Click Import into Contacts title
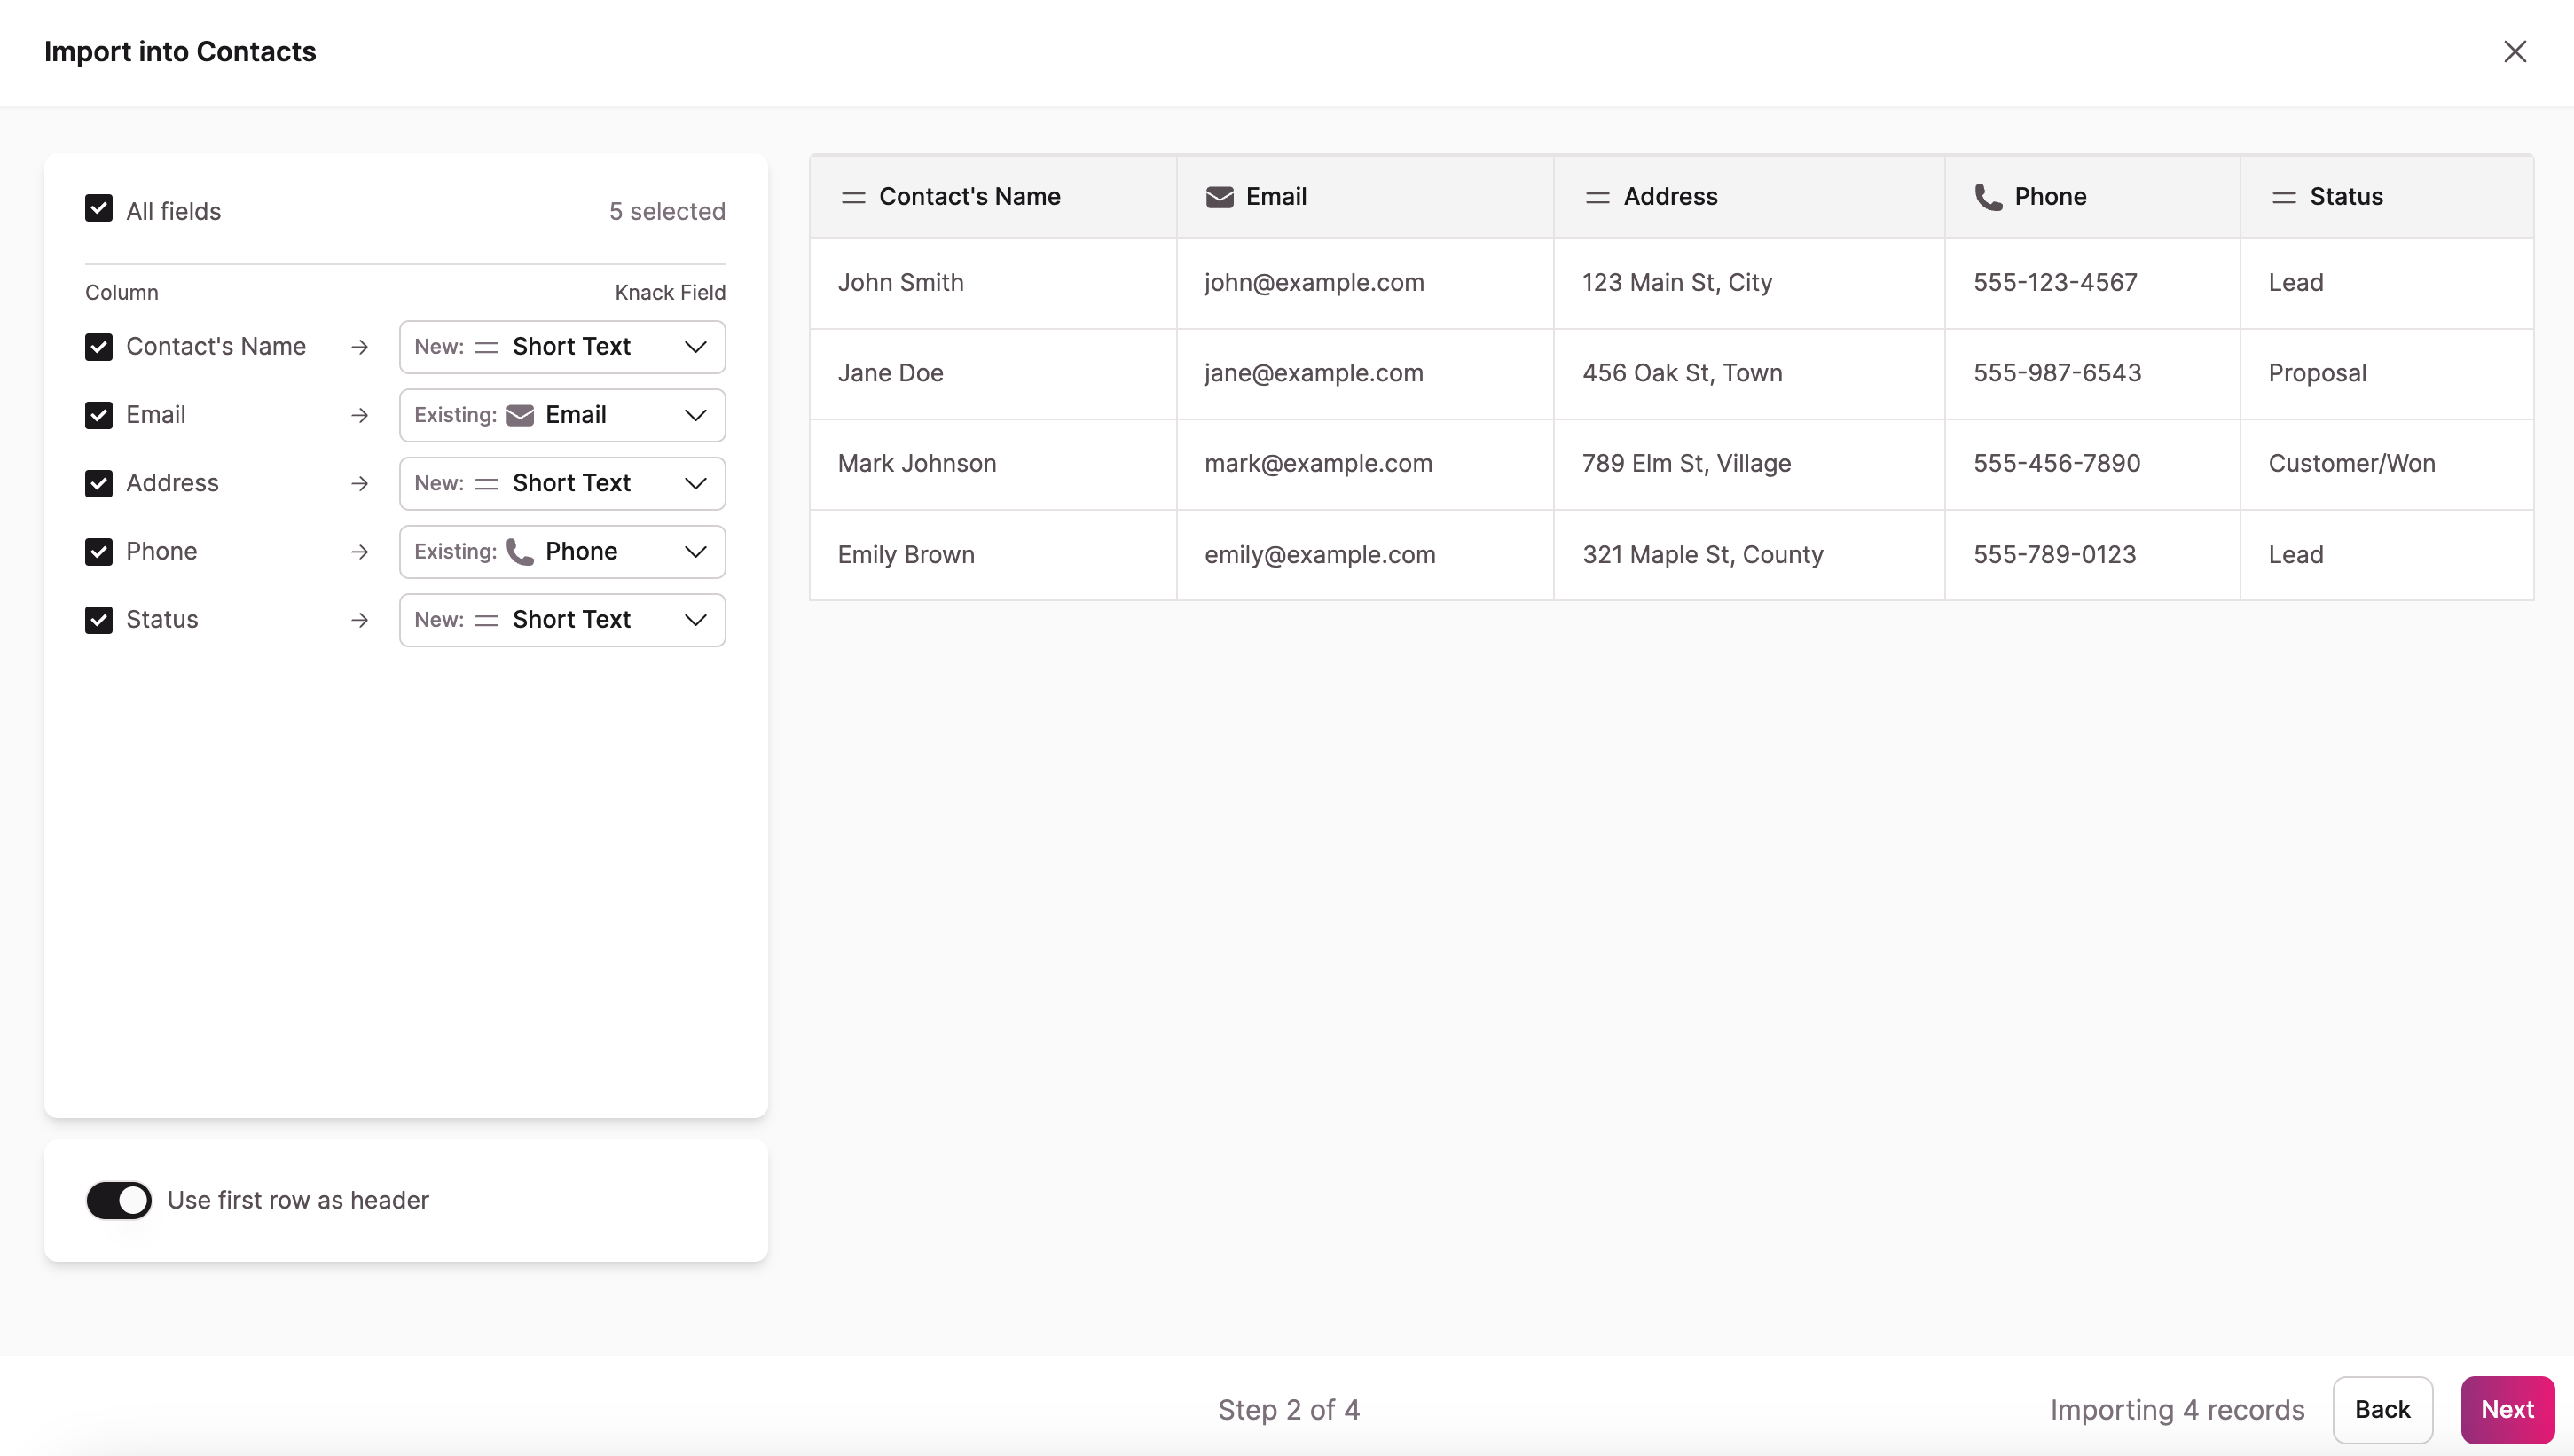Screen dimensions: 2574x1456 pos(180,52)
